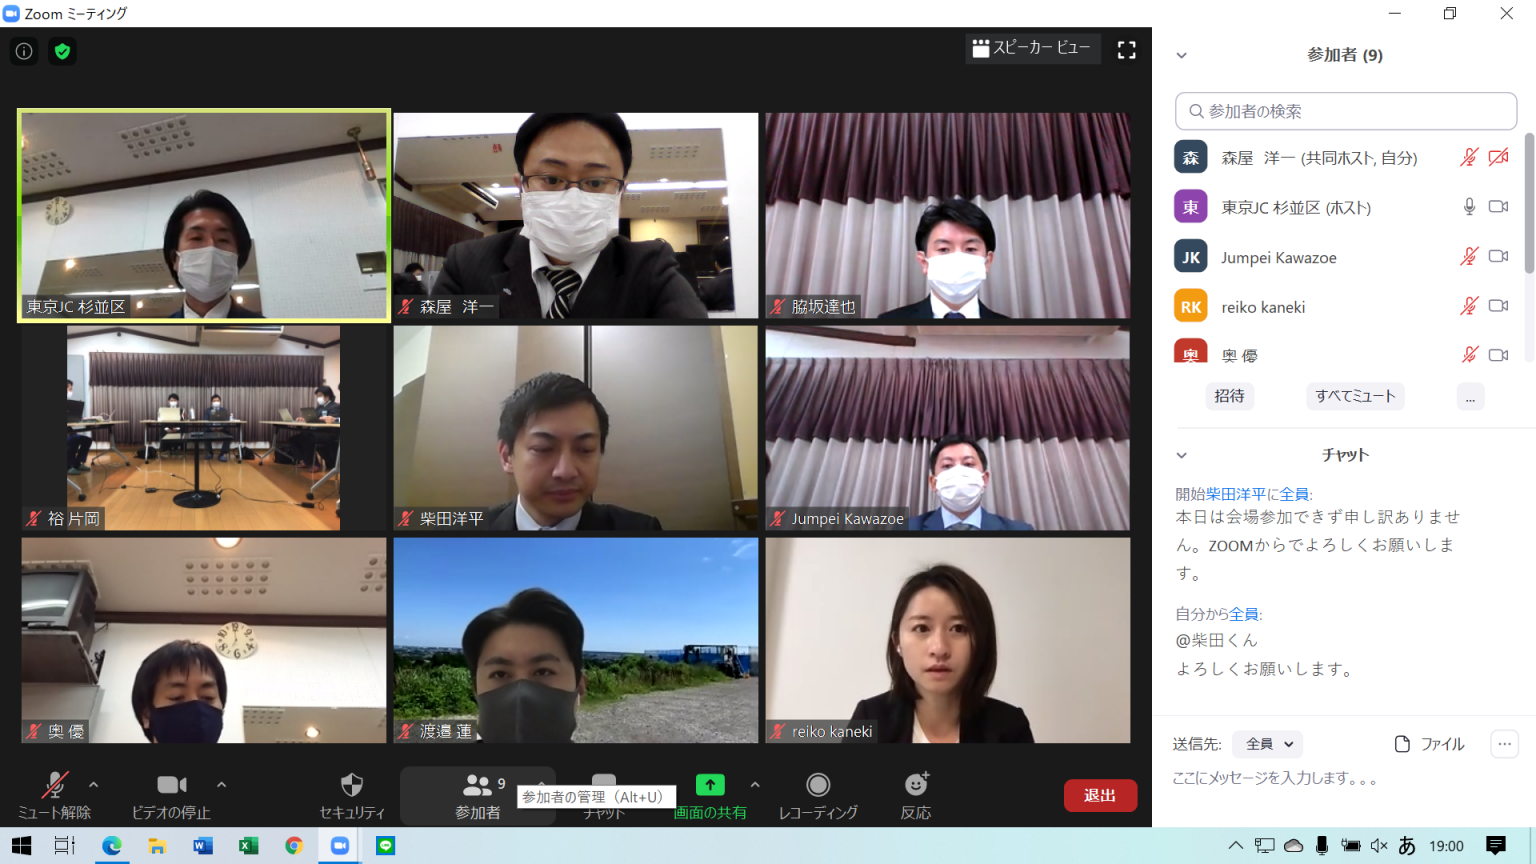Enter full screen mode

point(1126,50)
